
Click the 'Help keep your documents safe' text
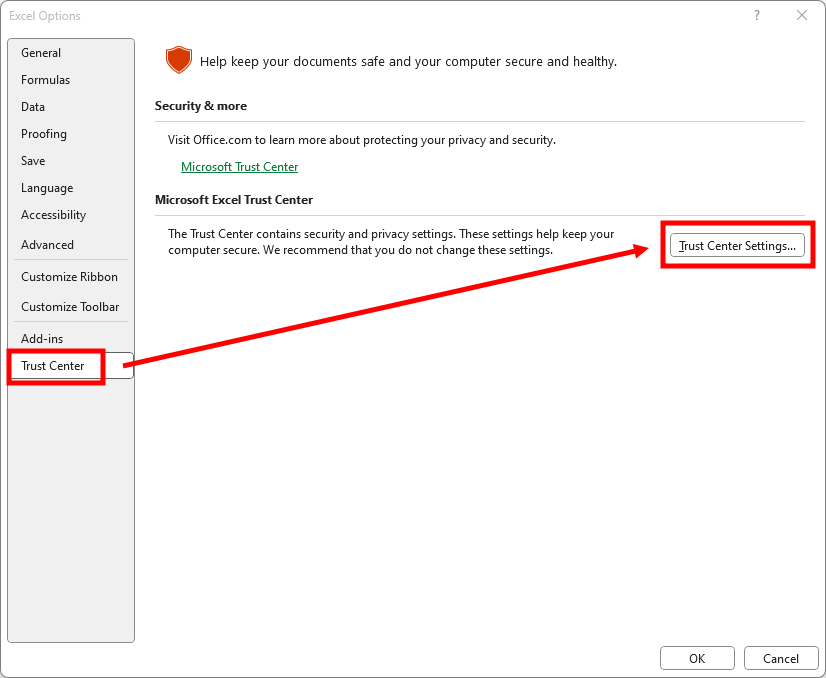(408, 62)
